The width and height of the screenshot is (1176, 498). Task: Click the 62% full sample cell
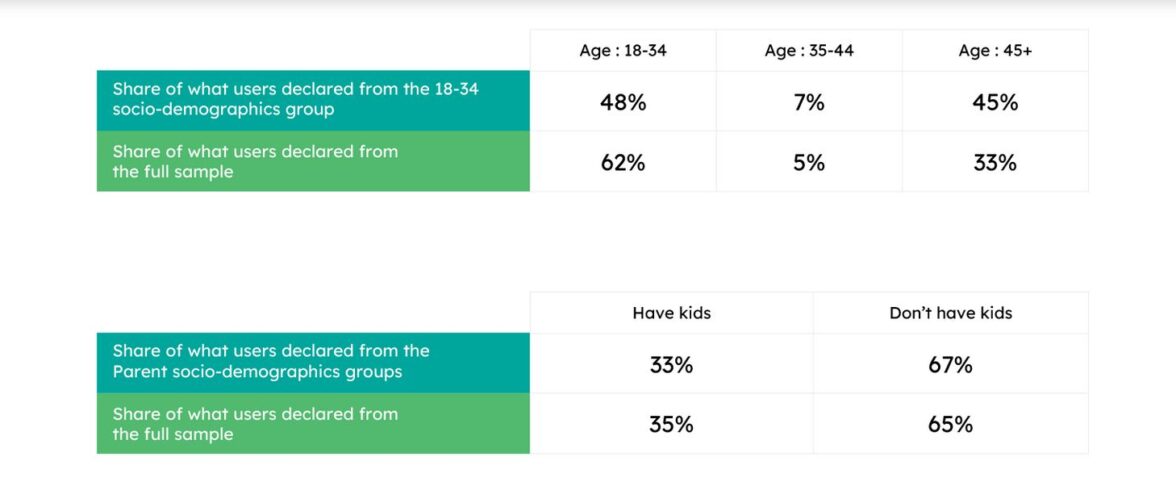[x=623, y=162]
